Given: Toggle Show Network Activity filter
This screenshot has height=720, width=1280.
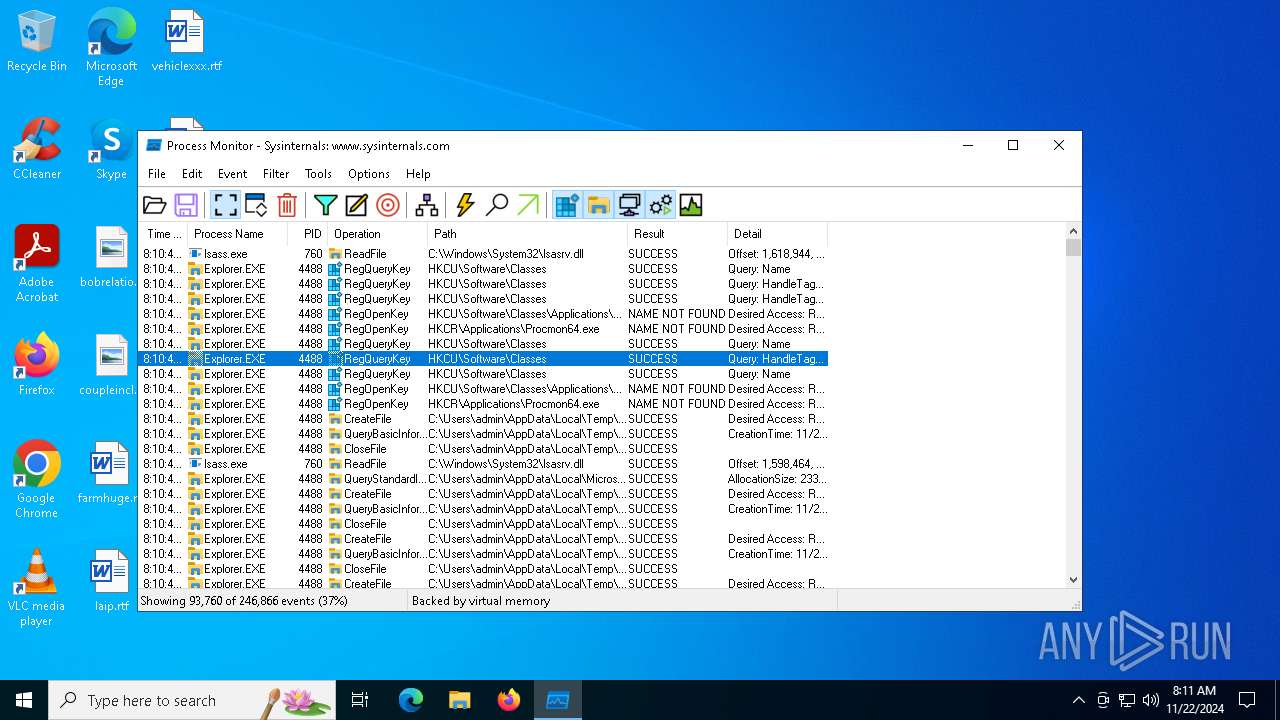Looking at the screenshot, I should click(629, 205).
